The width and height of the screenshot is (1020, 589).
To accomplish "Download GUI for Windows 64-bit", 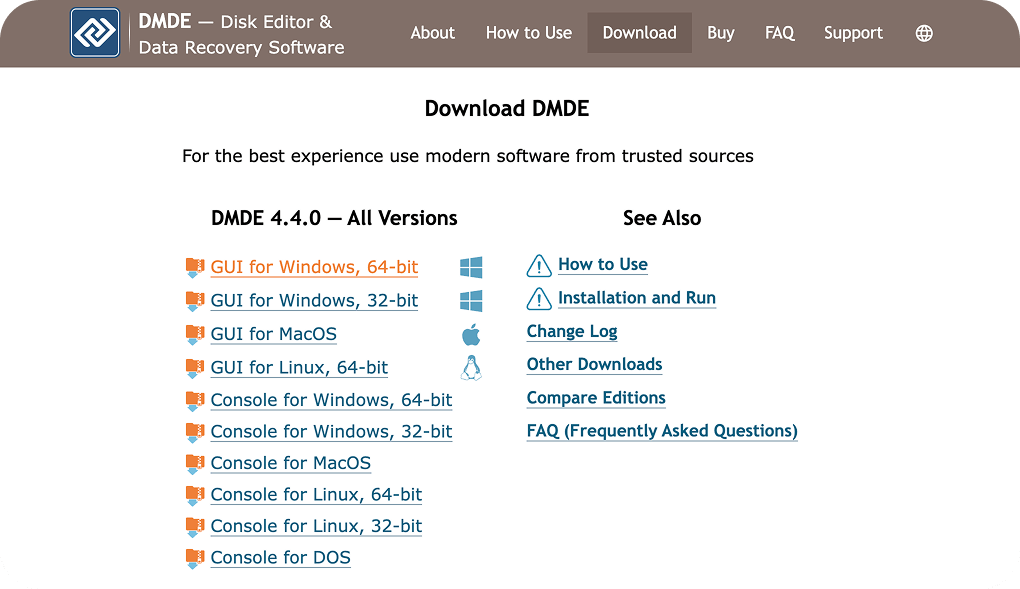I will point(314,267).
